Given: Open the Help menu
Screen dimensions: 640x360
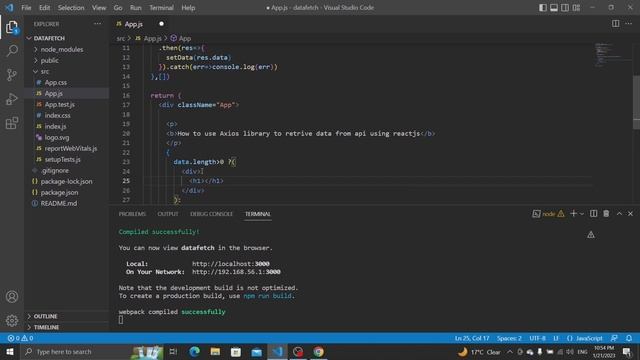Looking at the screenshot, I should click(188, 8).
